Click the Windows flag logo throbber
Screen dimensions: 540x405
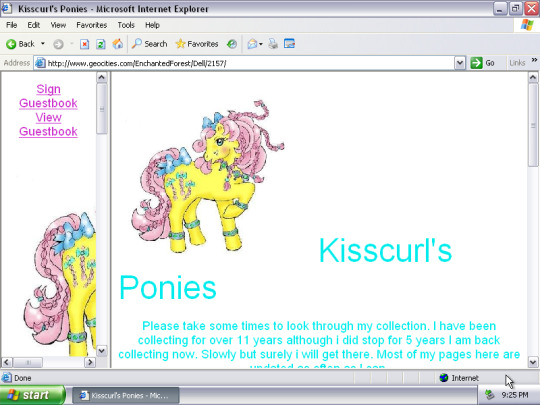527,25
